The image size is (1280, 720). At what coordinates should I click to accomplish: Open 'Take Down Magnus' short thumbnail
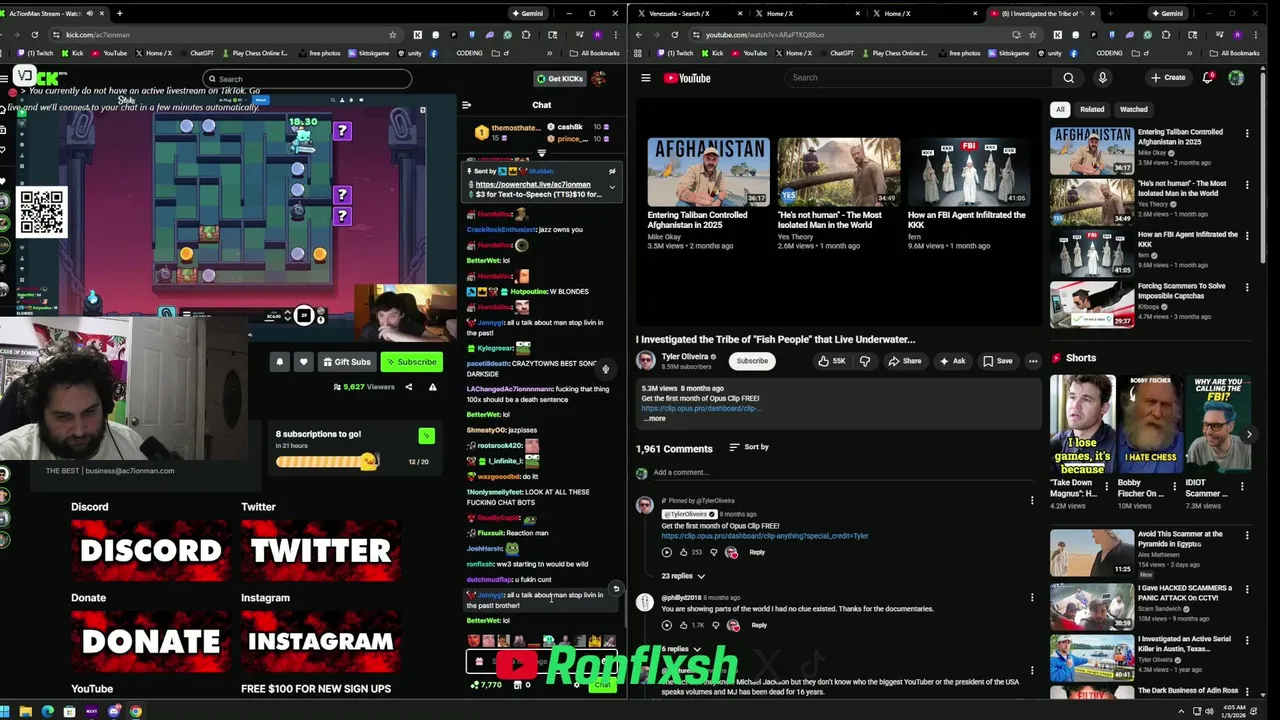click(1082, 424)
